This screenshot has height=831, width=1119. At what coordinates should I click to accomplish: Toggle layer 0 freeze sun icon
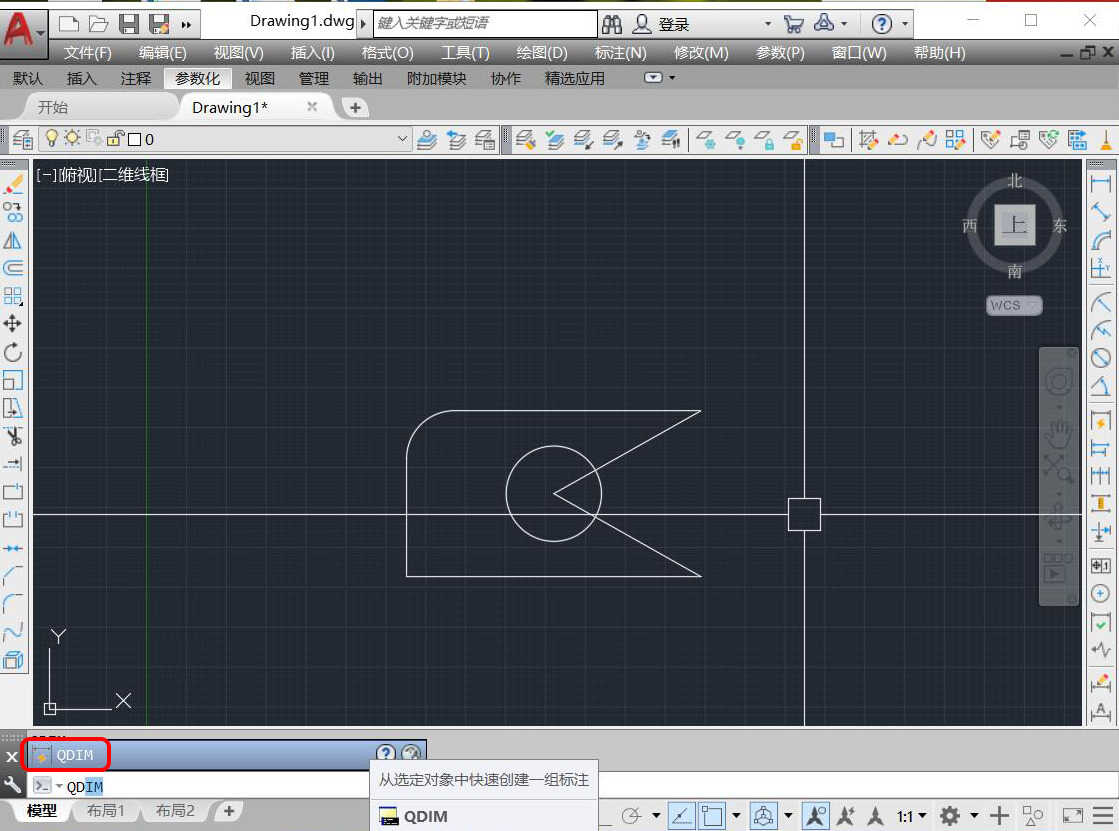pyautogui.click(x=72, y=138)
